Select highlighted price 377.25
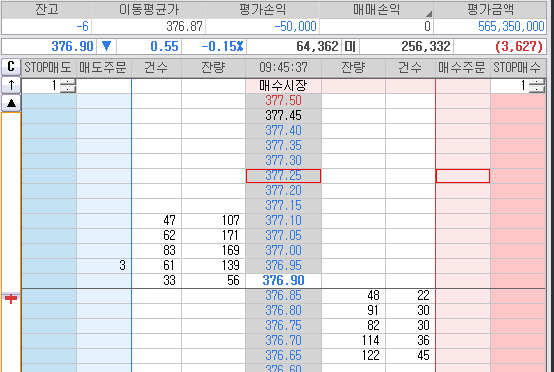The width and height of the screenshot is (554, 372). (x=283, y=176)
